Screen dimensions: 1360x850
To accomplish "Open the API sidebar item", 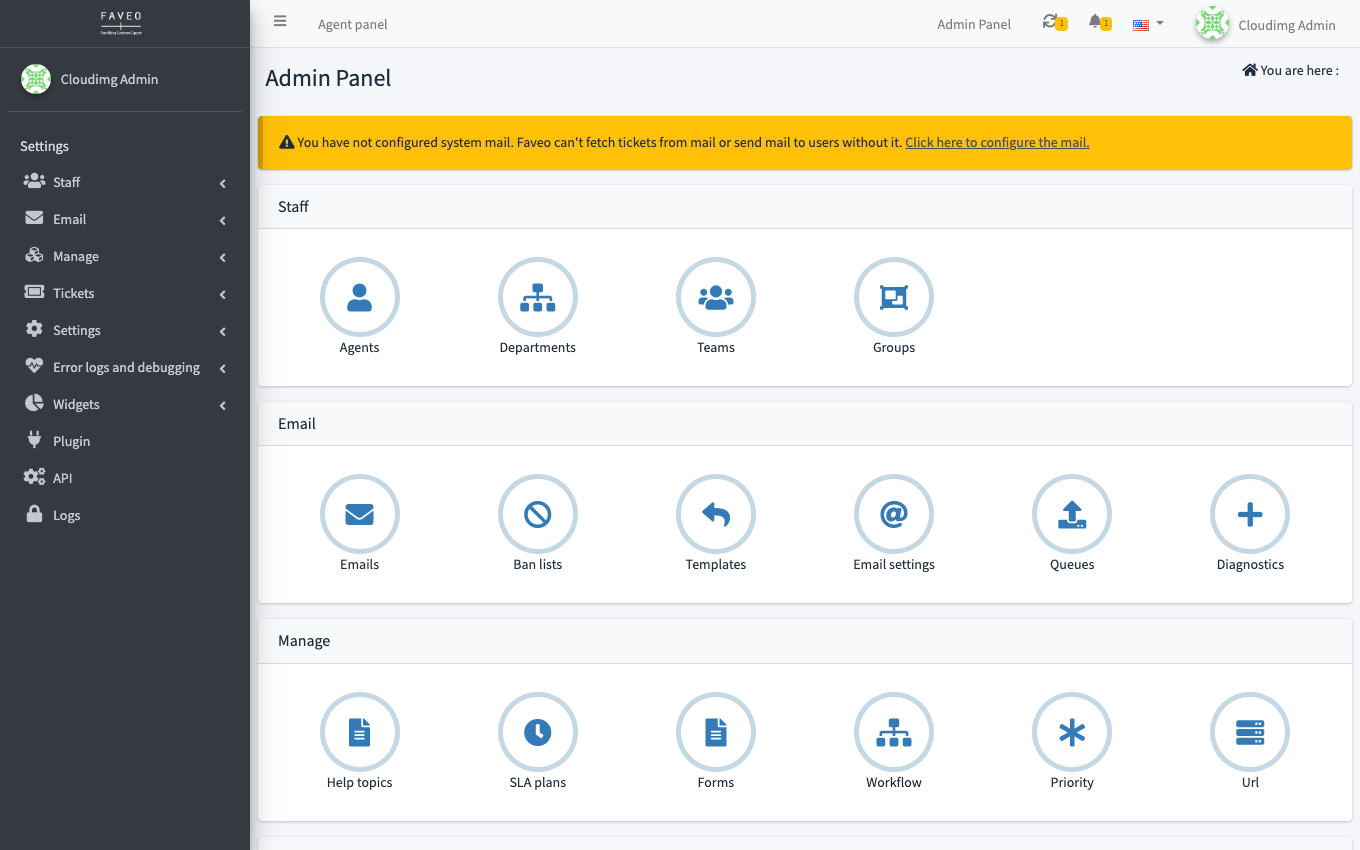I will 125,478.
